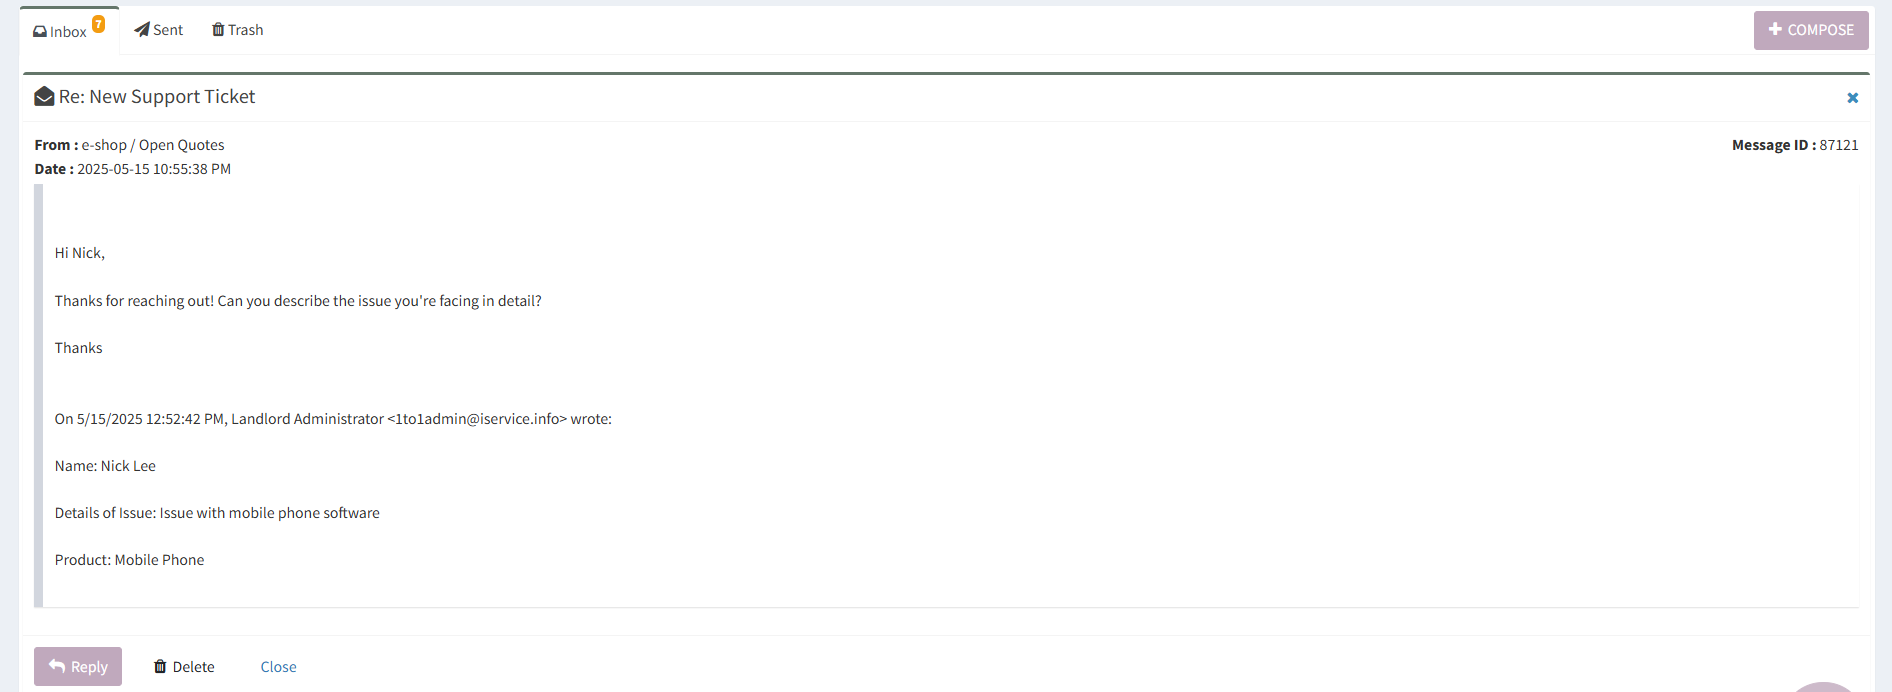
Task: Click the Close link below message
Action: [x=279, y=667]
